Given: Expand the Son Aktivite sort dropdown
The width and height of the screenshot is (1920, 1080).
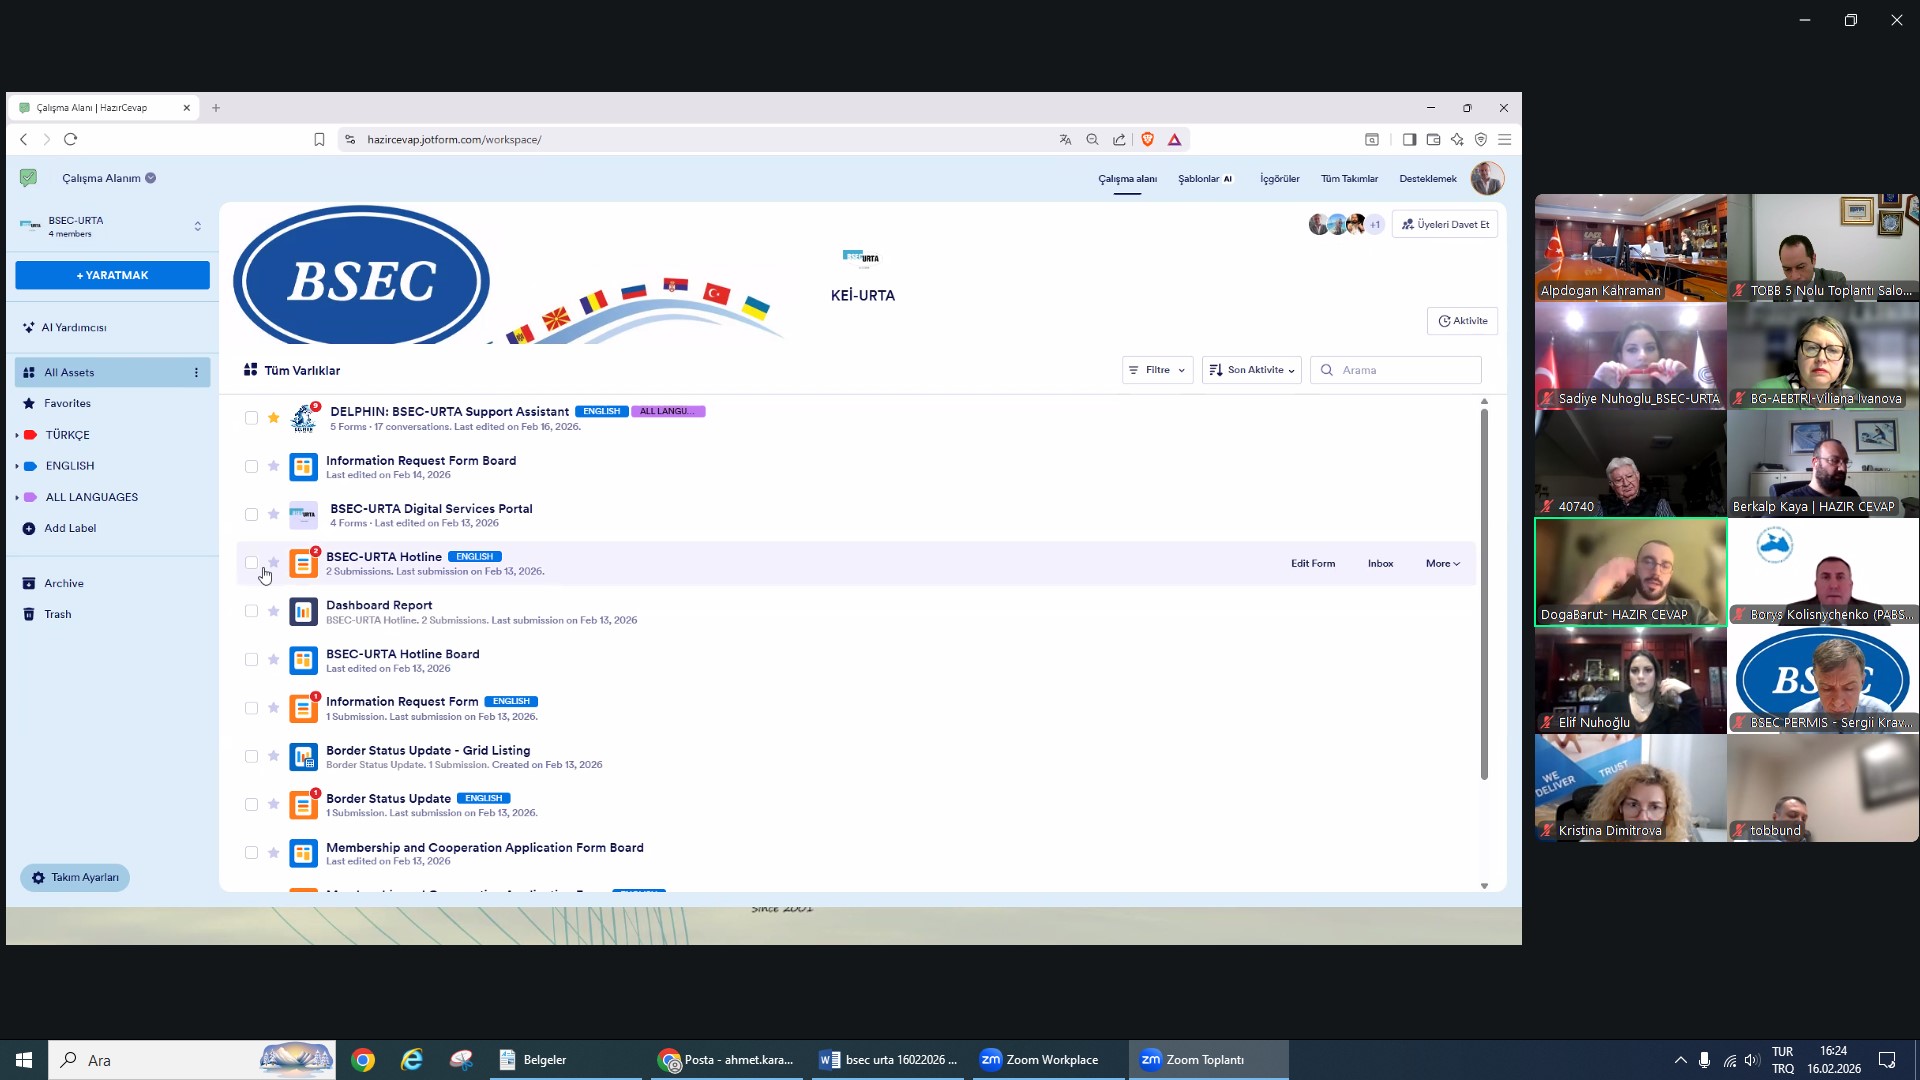Looking at the screenshot, I should (x=1251, y=370).
